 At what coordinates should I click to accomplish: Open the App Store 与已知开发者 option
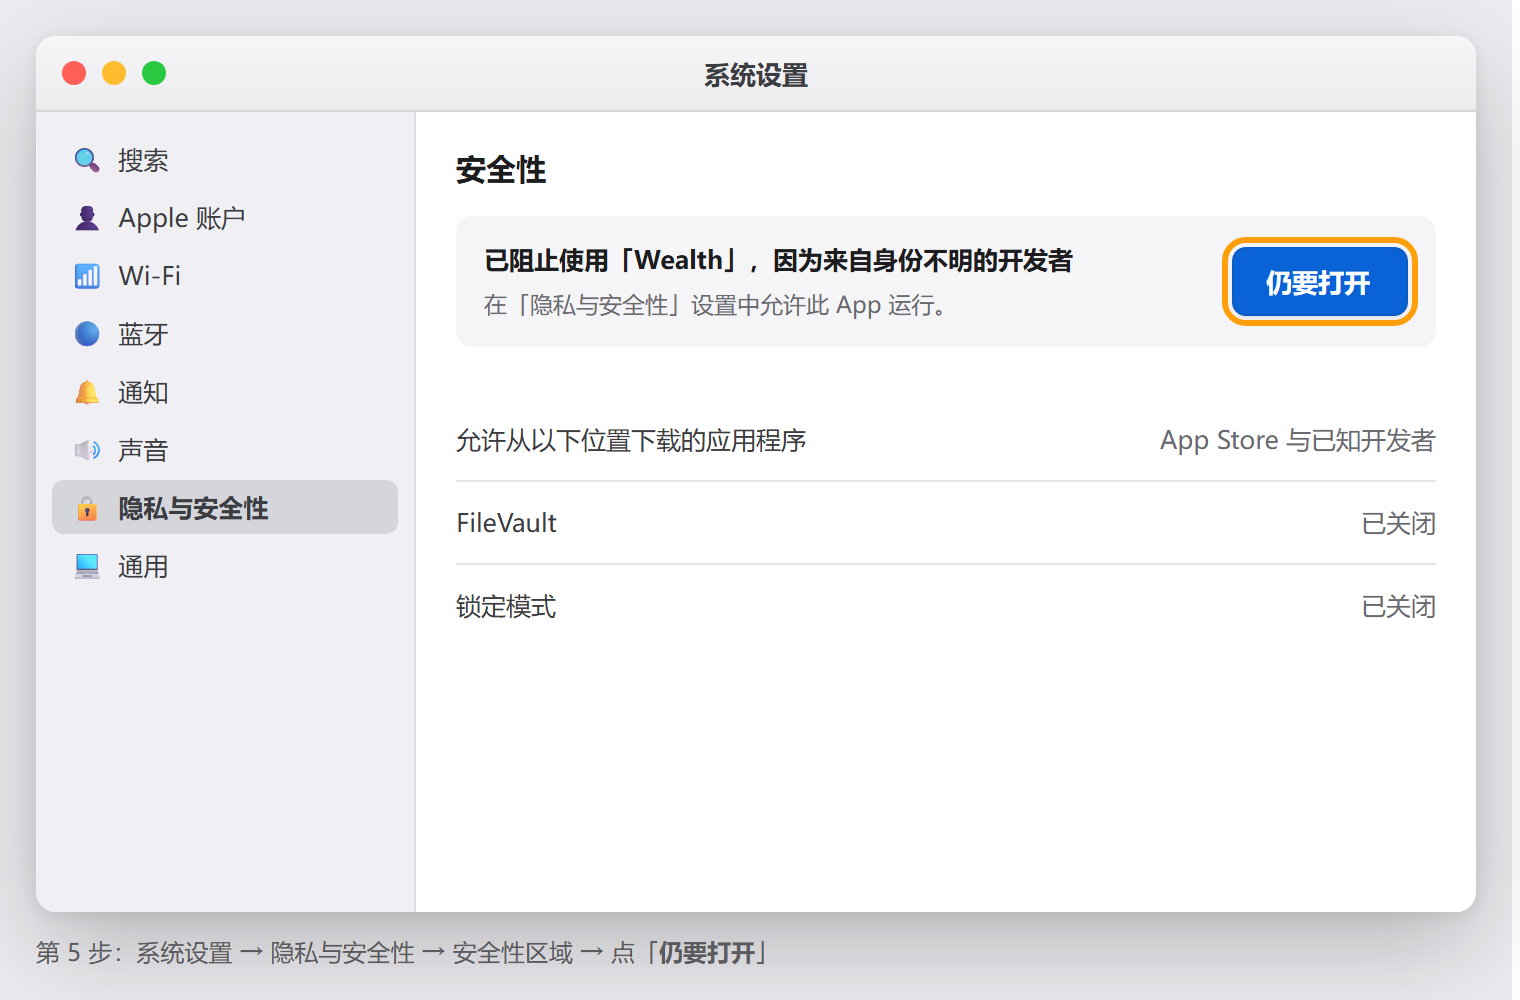[1297, 440]
